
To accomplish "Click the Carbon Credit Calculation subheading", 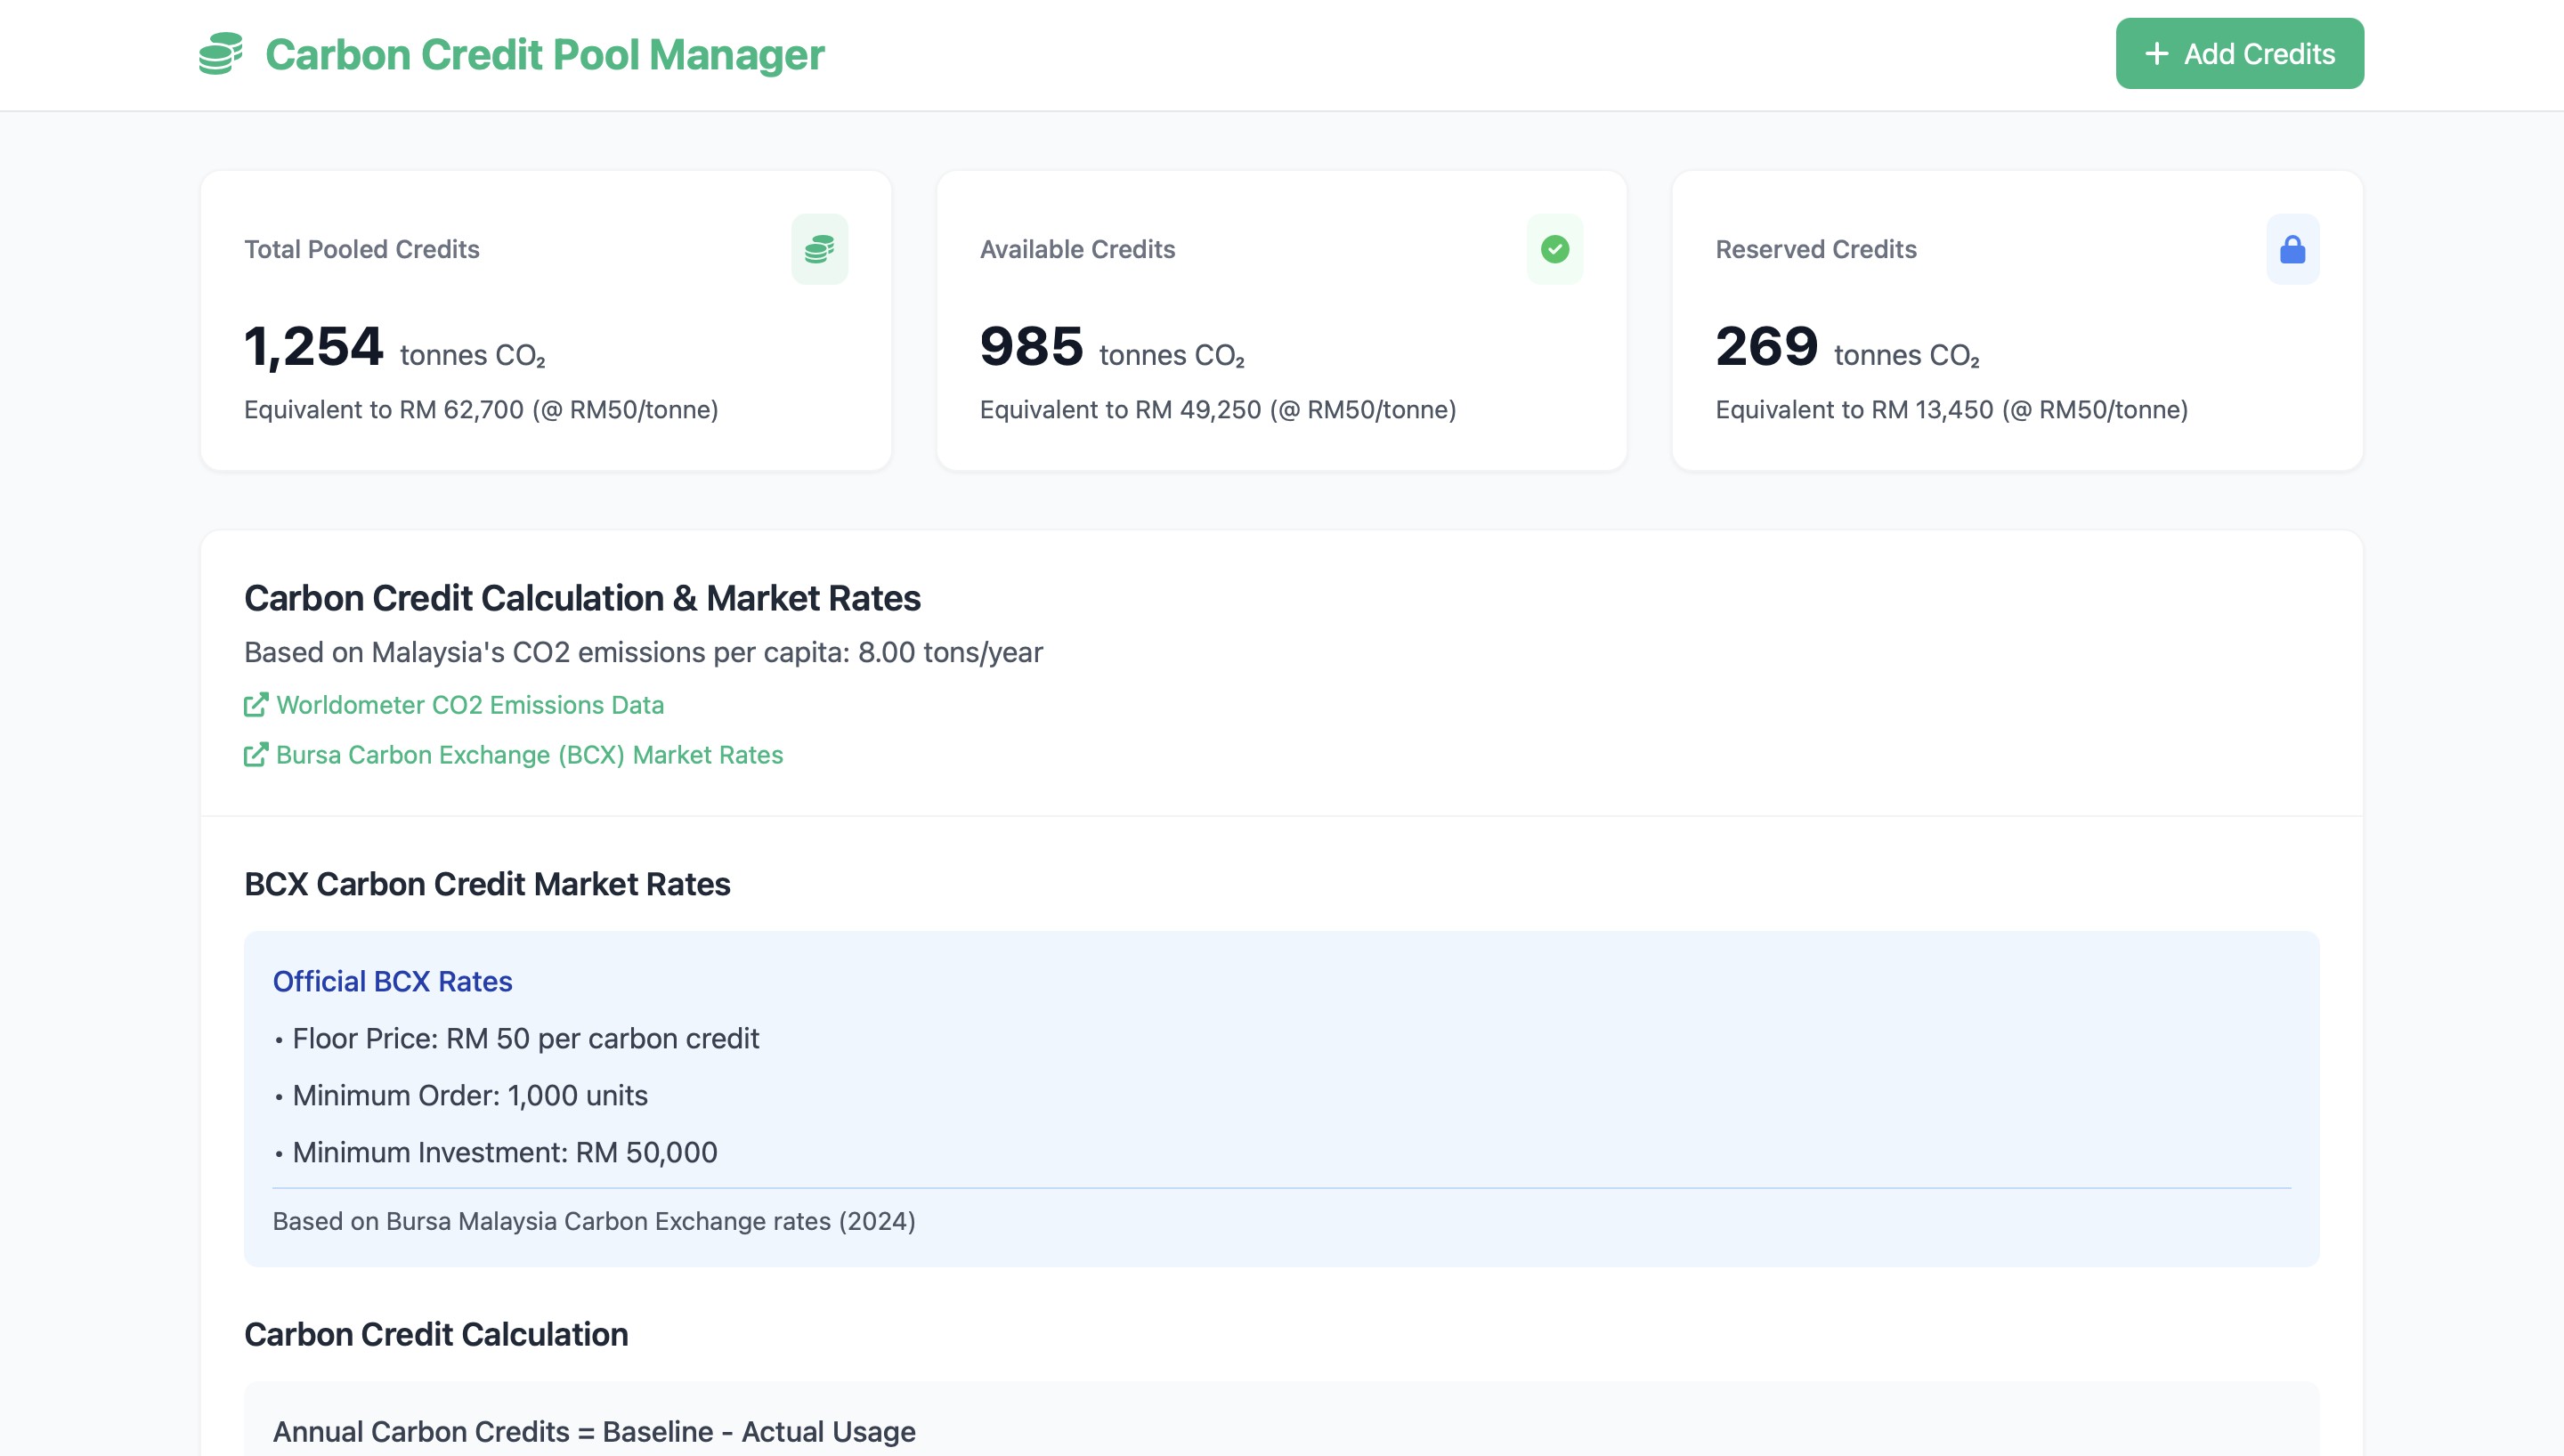I will point(436,1335).
